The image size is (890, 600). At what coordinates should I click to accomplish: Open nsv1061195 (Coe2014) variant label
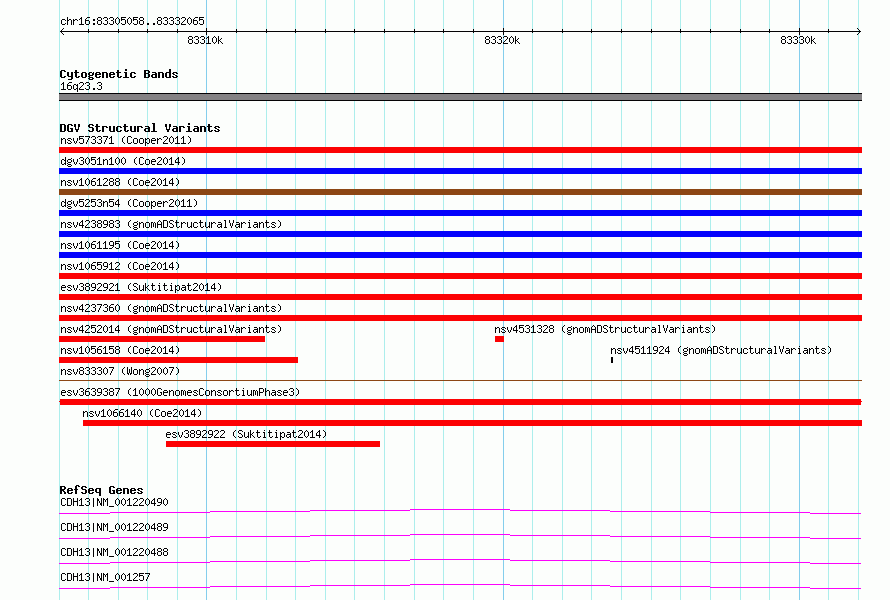point(120,245)
